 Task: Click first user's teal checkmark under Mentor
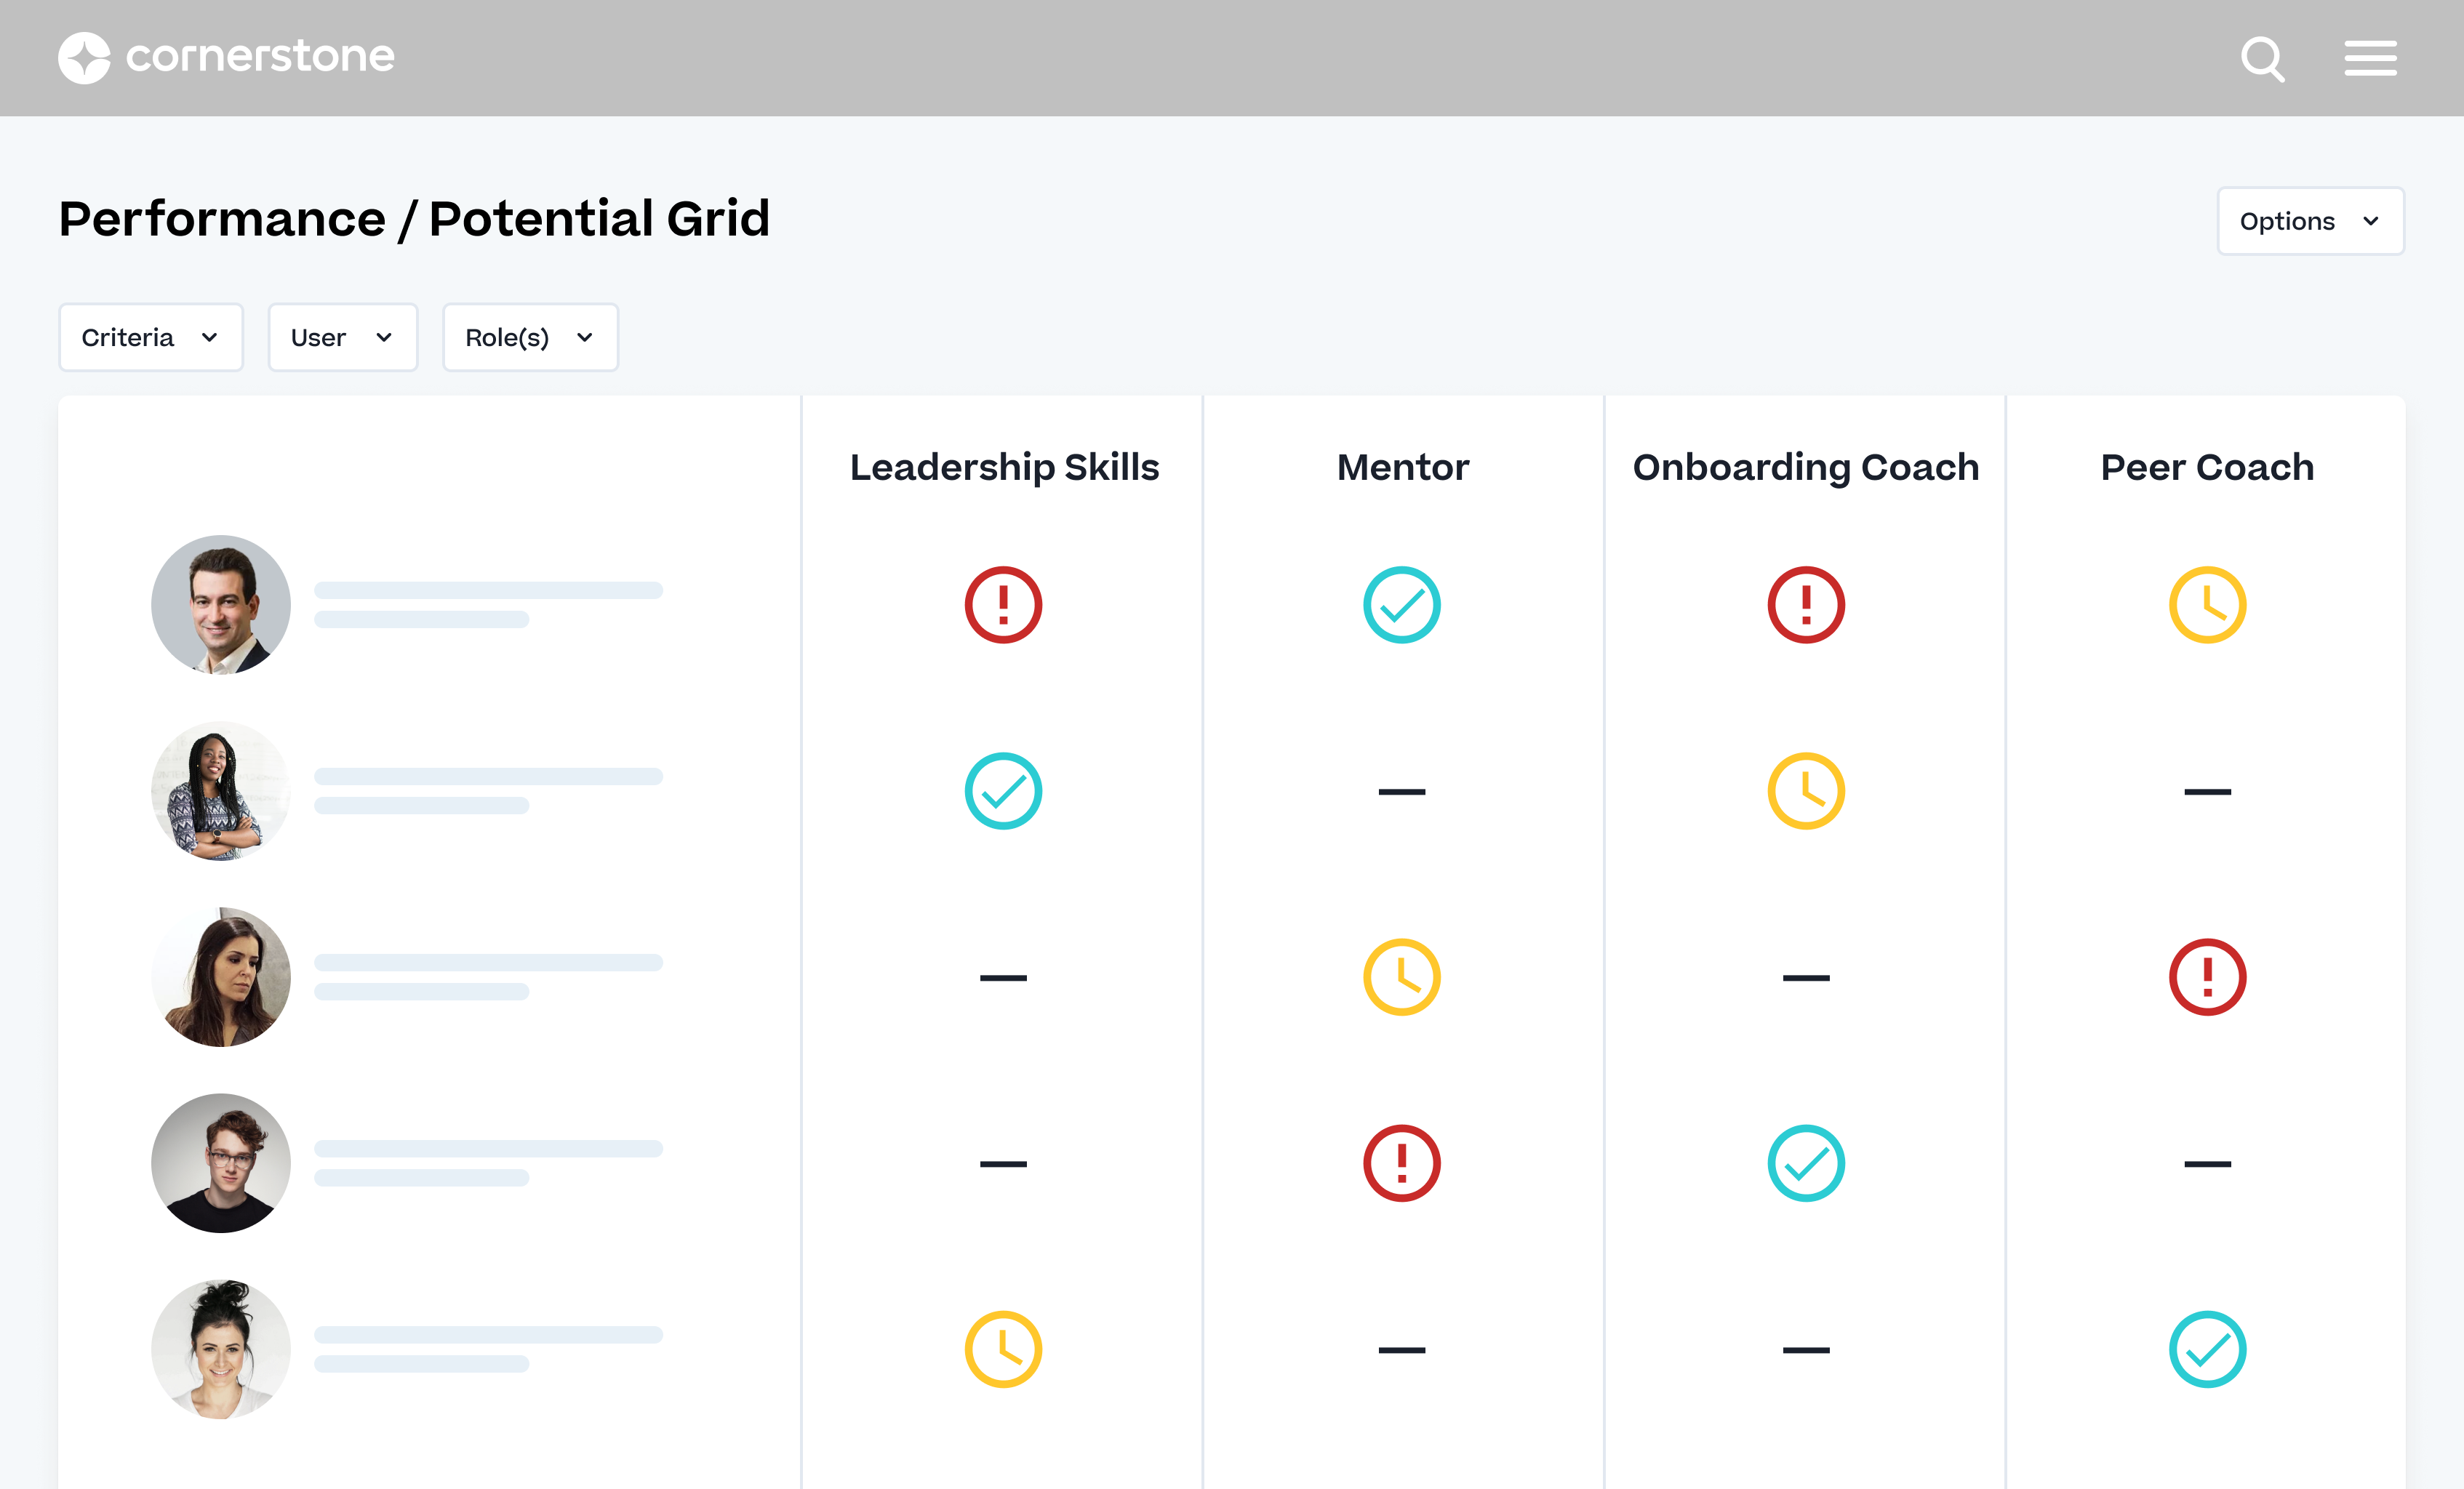(1401, 605)
